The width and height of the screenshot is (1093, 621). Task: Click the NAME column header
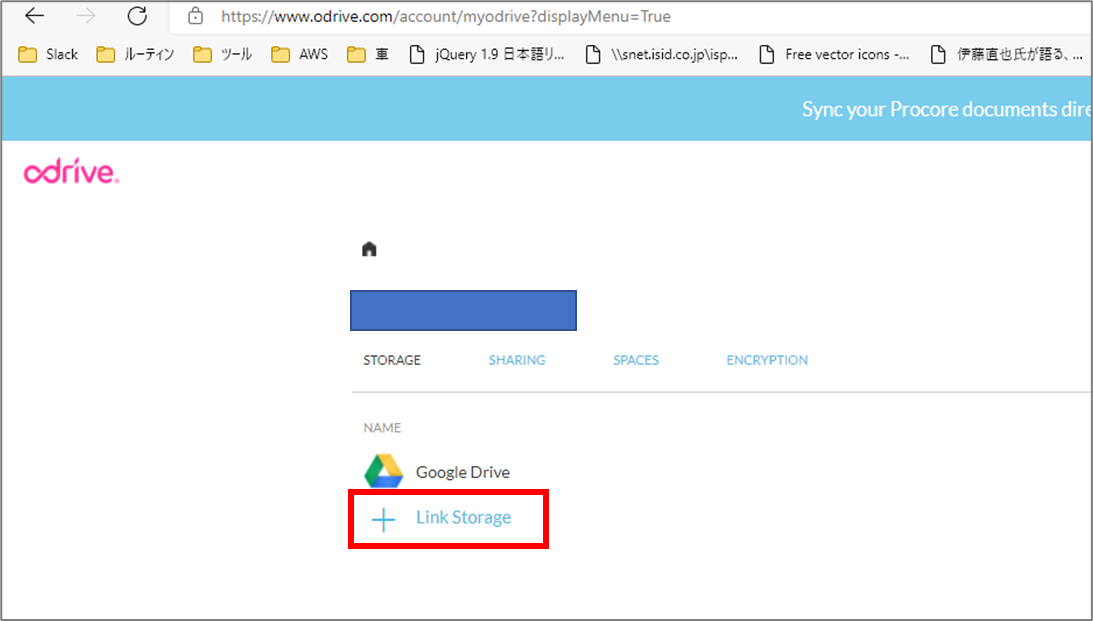(x=382, y=428)
